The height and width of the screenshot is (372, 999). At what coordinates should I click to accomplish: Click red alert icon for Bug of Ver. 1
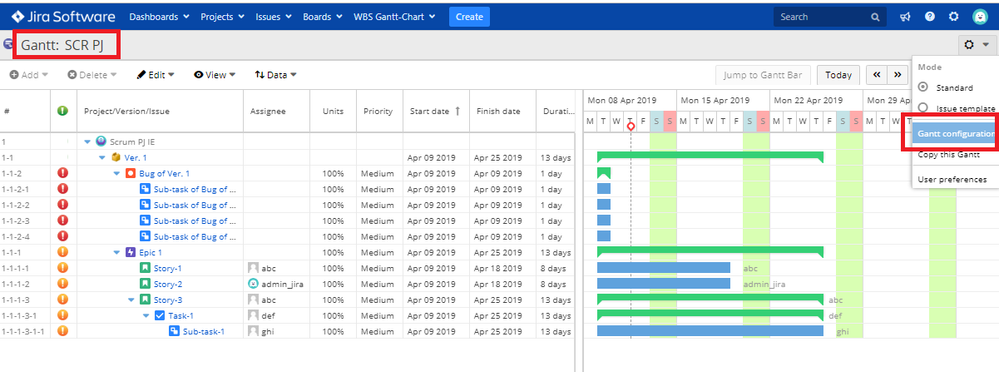[x=62, y=173]
